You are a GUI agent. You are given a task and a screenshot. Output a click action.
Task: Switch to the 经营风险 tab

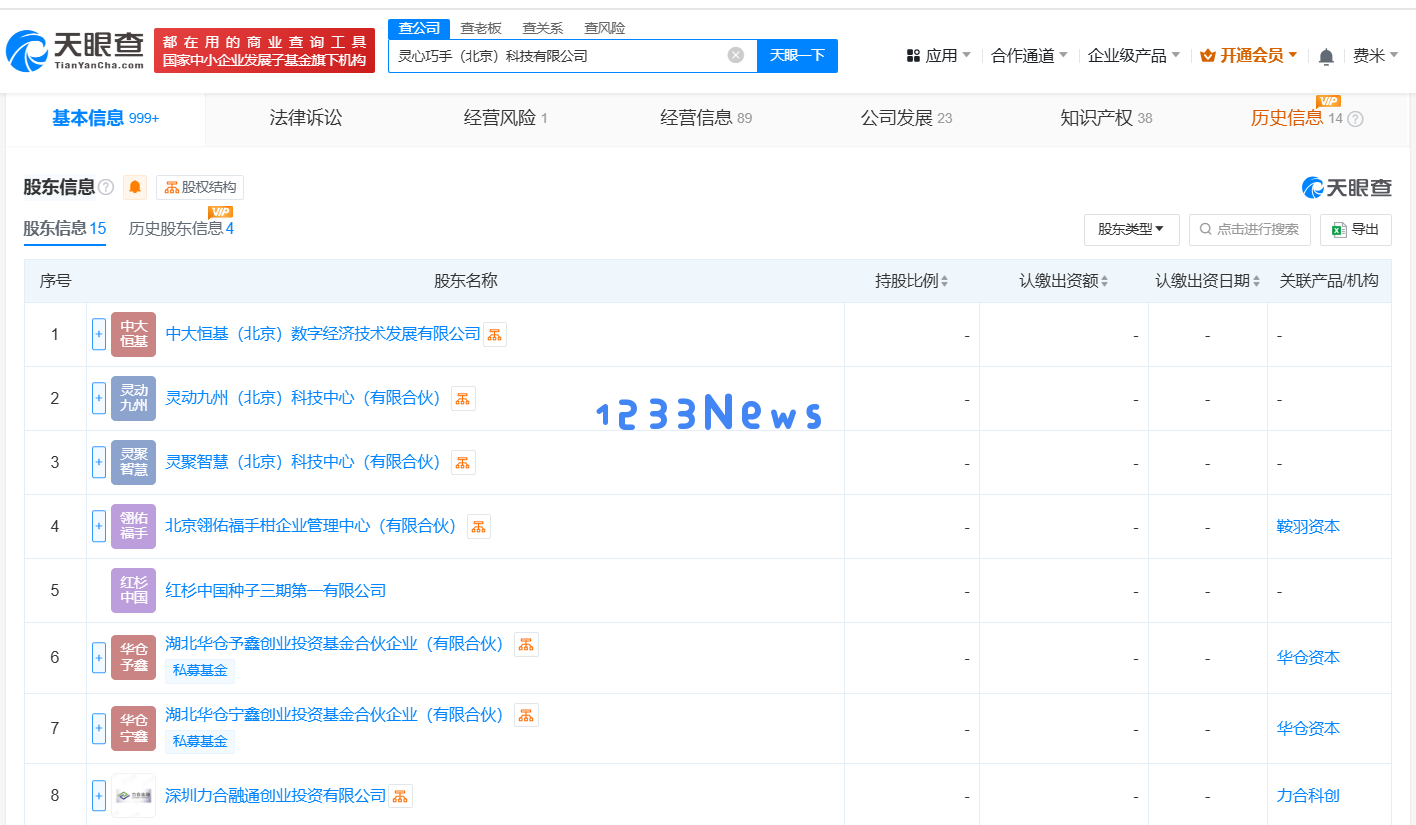tap(506, 118)
